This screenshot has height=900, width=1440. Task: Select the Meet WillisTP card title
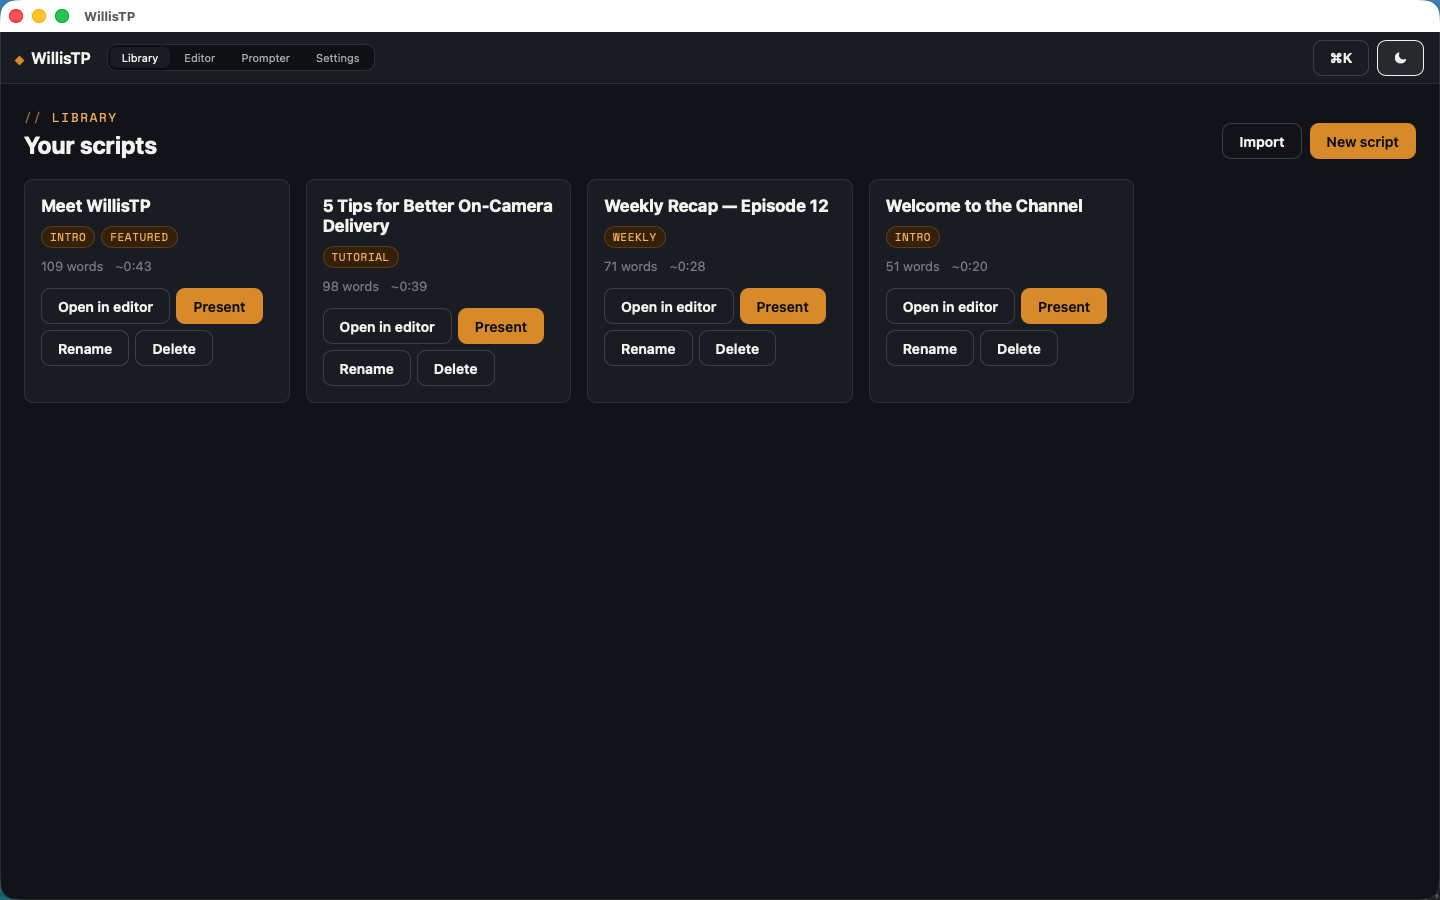coord(96,205)
